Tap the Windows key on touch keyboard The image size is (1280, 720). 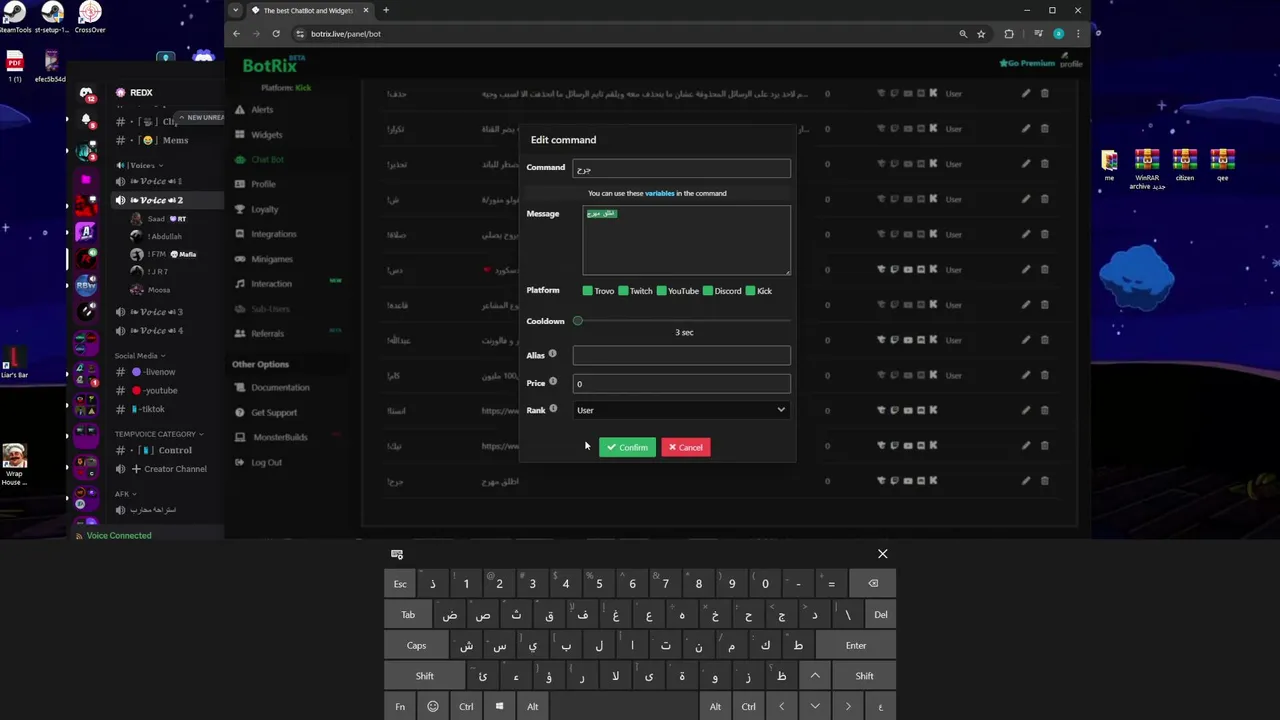pos(499,707)
